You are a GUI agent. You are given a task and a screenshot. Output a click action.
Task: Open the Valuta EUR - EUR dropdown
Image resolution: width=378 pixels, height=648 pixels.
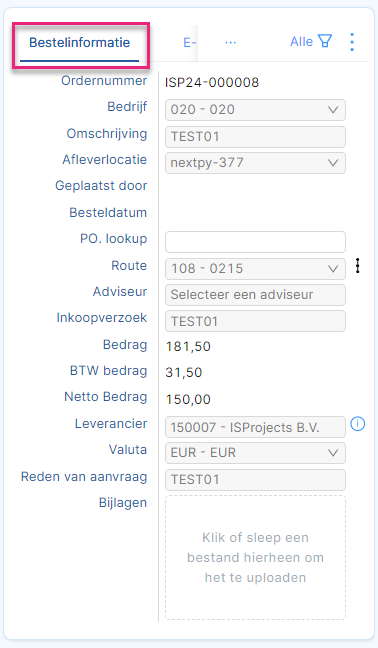point(255,453)
